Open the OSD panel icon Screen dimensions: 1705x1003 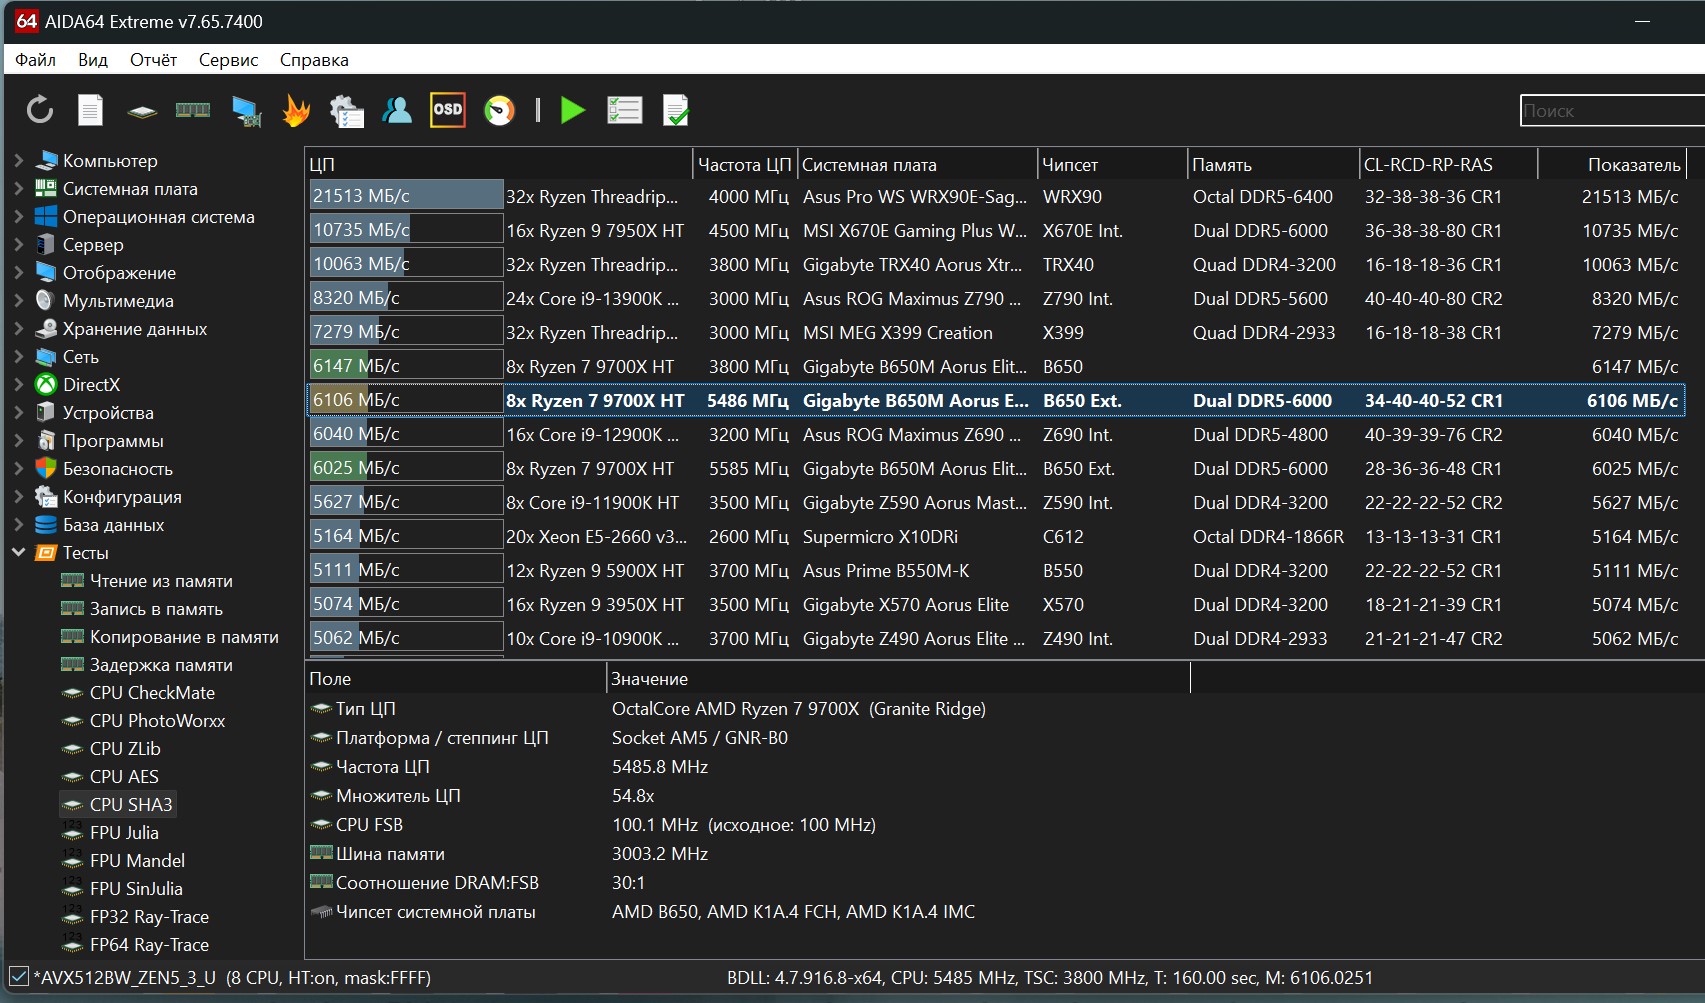click(x=447, y=110)
